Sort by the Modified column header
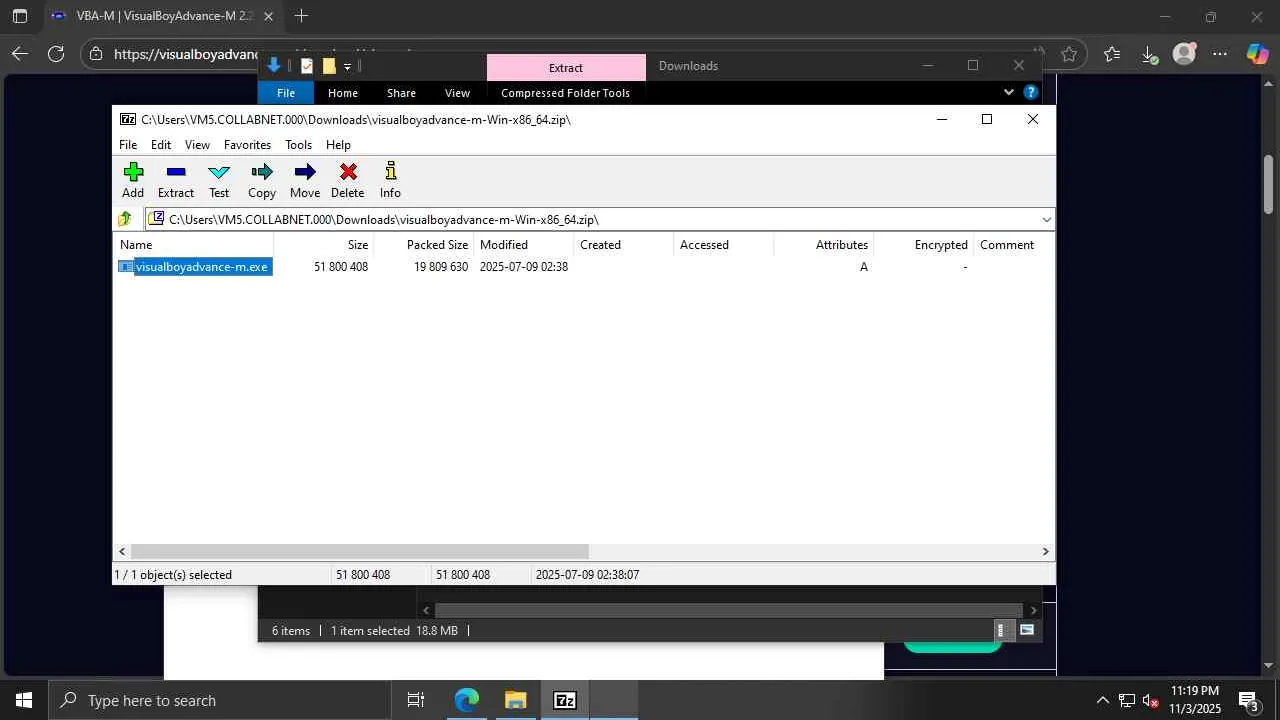This screenshot has height=720, width=1280. coord(524,245)
